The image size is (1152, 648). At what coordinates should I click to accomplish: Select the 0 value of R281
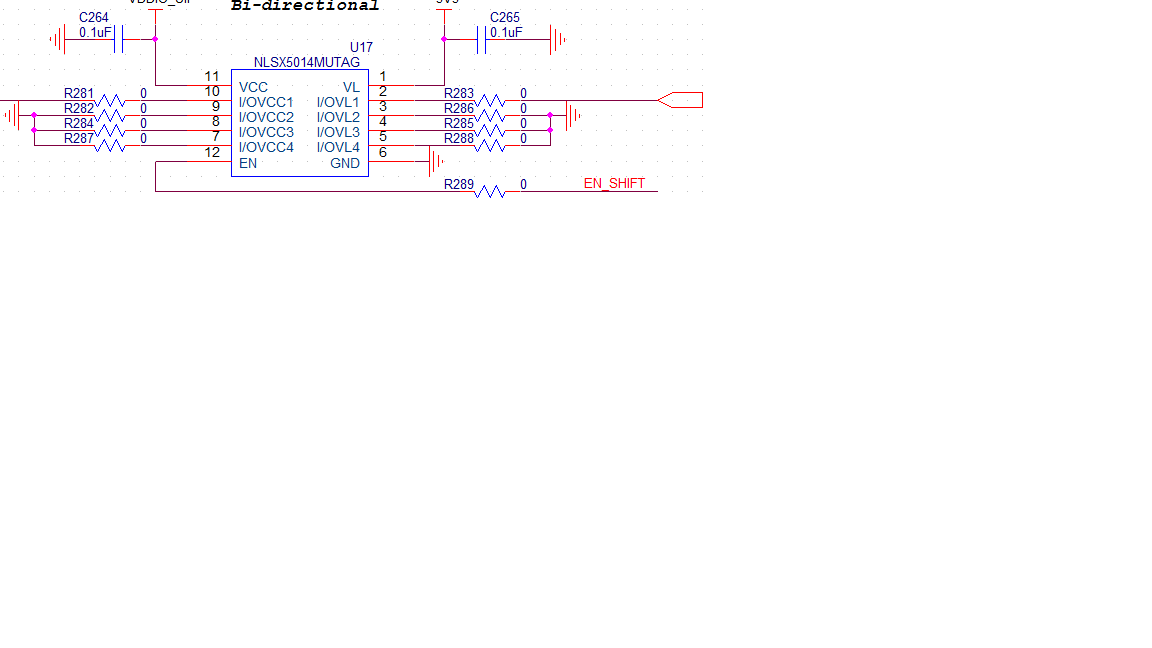tap(143, 93)
